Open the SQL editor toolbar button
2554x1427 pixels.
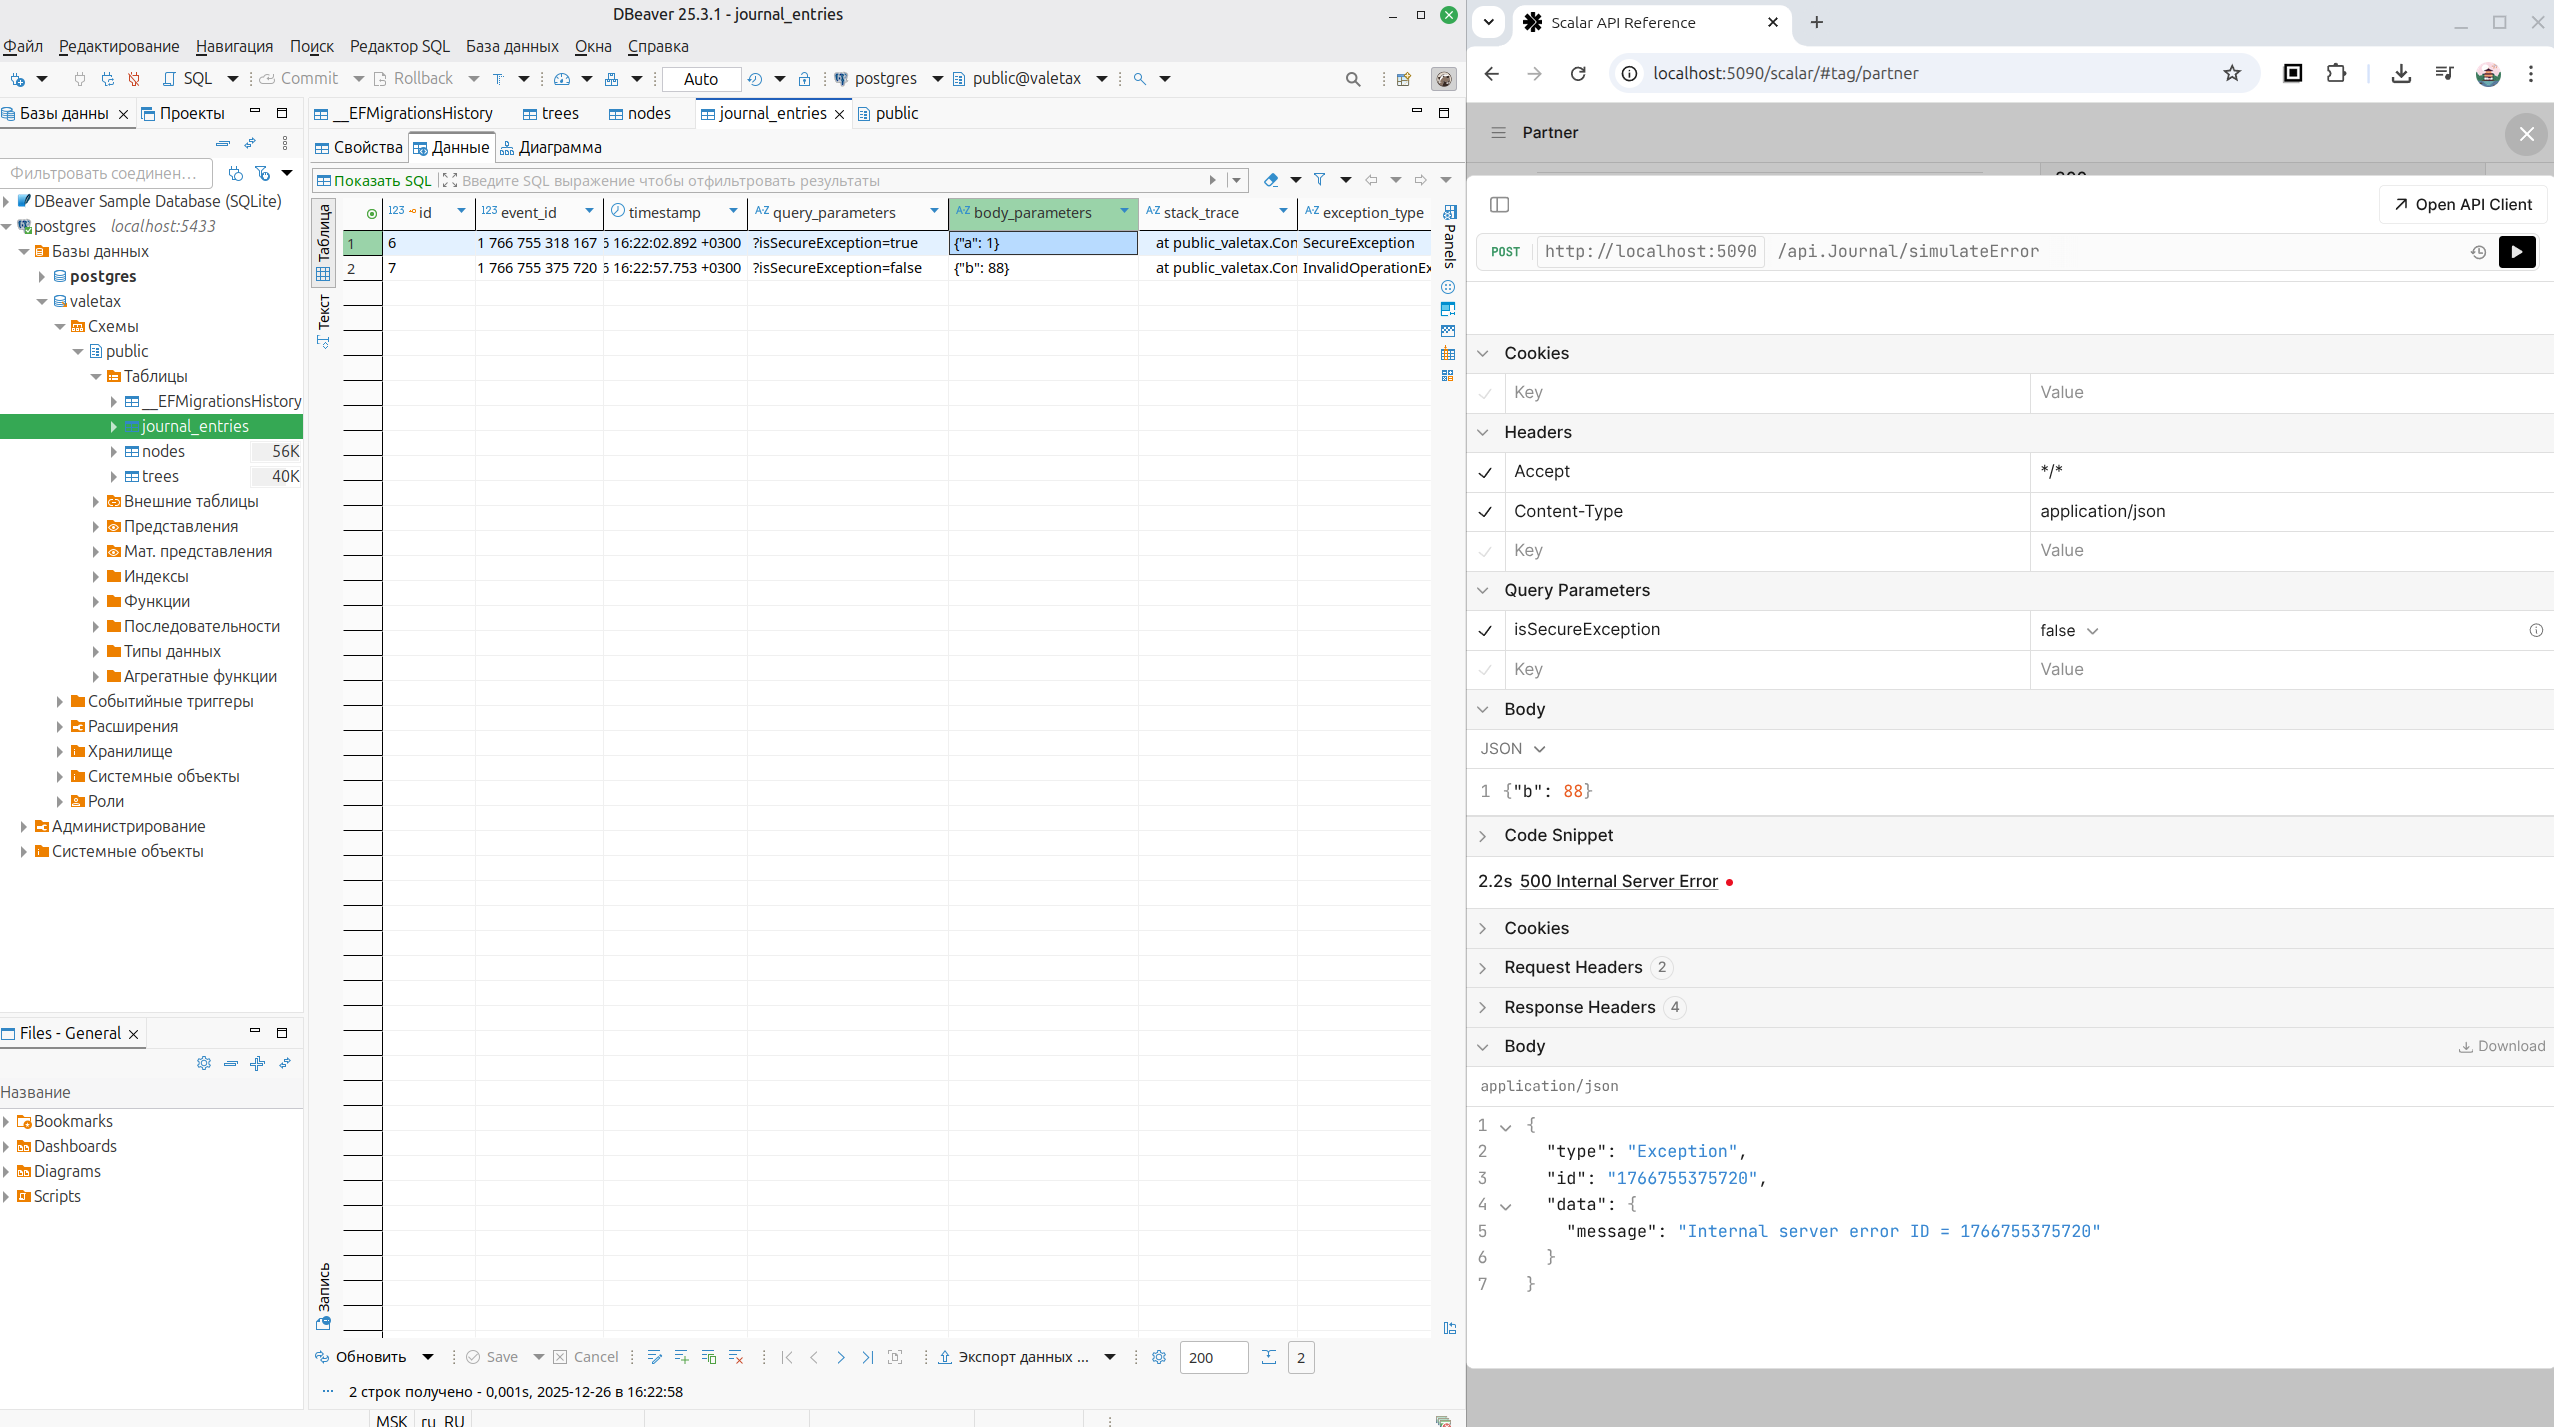188,79
